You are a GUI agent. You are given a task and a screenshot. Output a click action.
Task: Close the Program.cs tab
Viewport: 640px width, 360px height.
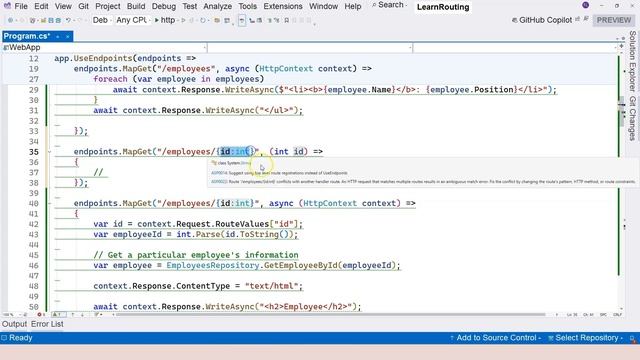point(68,37)
